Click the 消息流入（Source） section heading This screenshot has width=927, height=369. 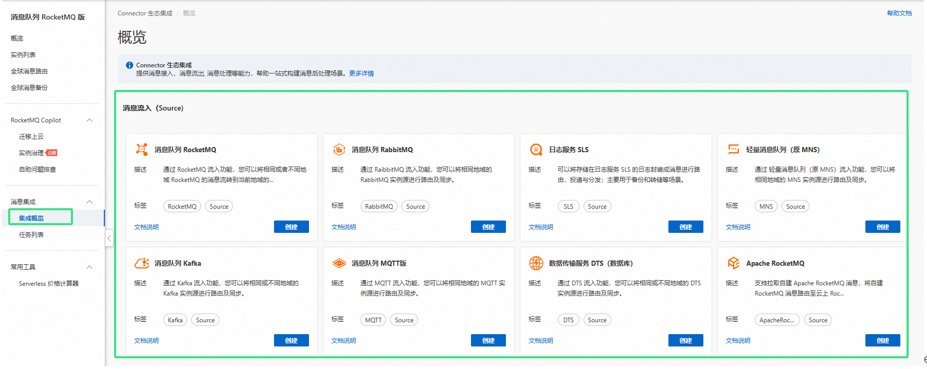tap(153, 108)
